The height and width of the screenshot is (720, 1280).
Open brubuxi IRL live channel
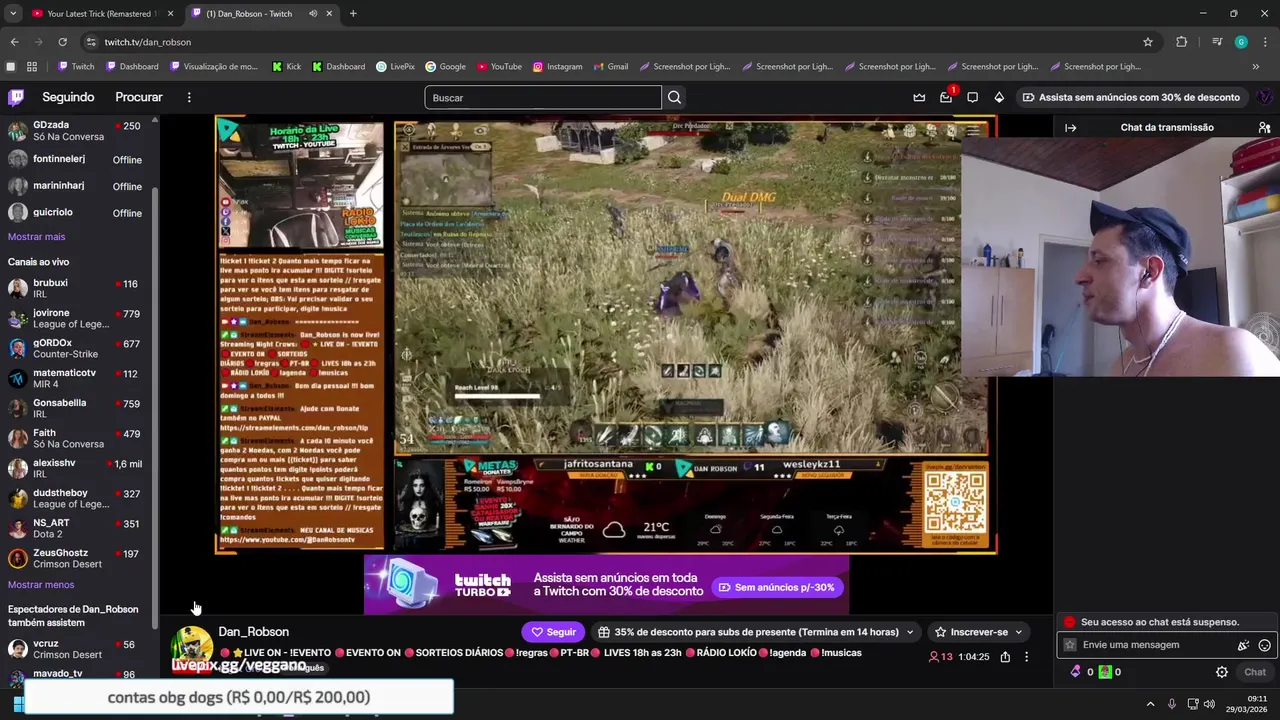pos(78,289)
